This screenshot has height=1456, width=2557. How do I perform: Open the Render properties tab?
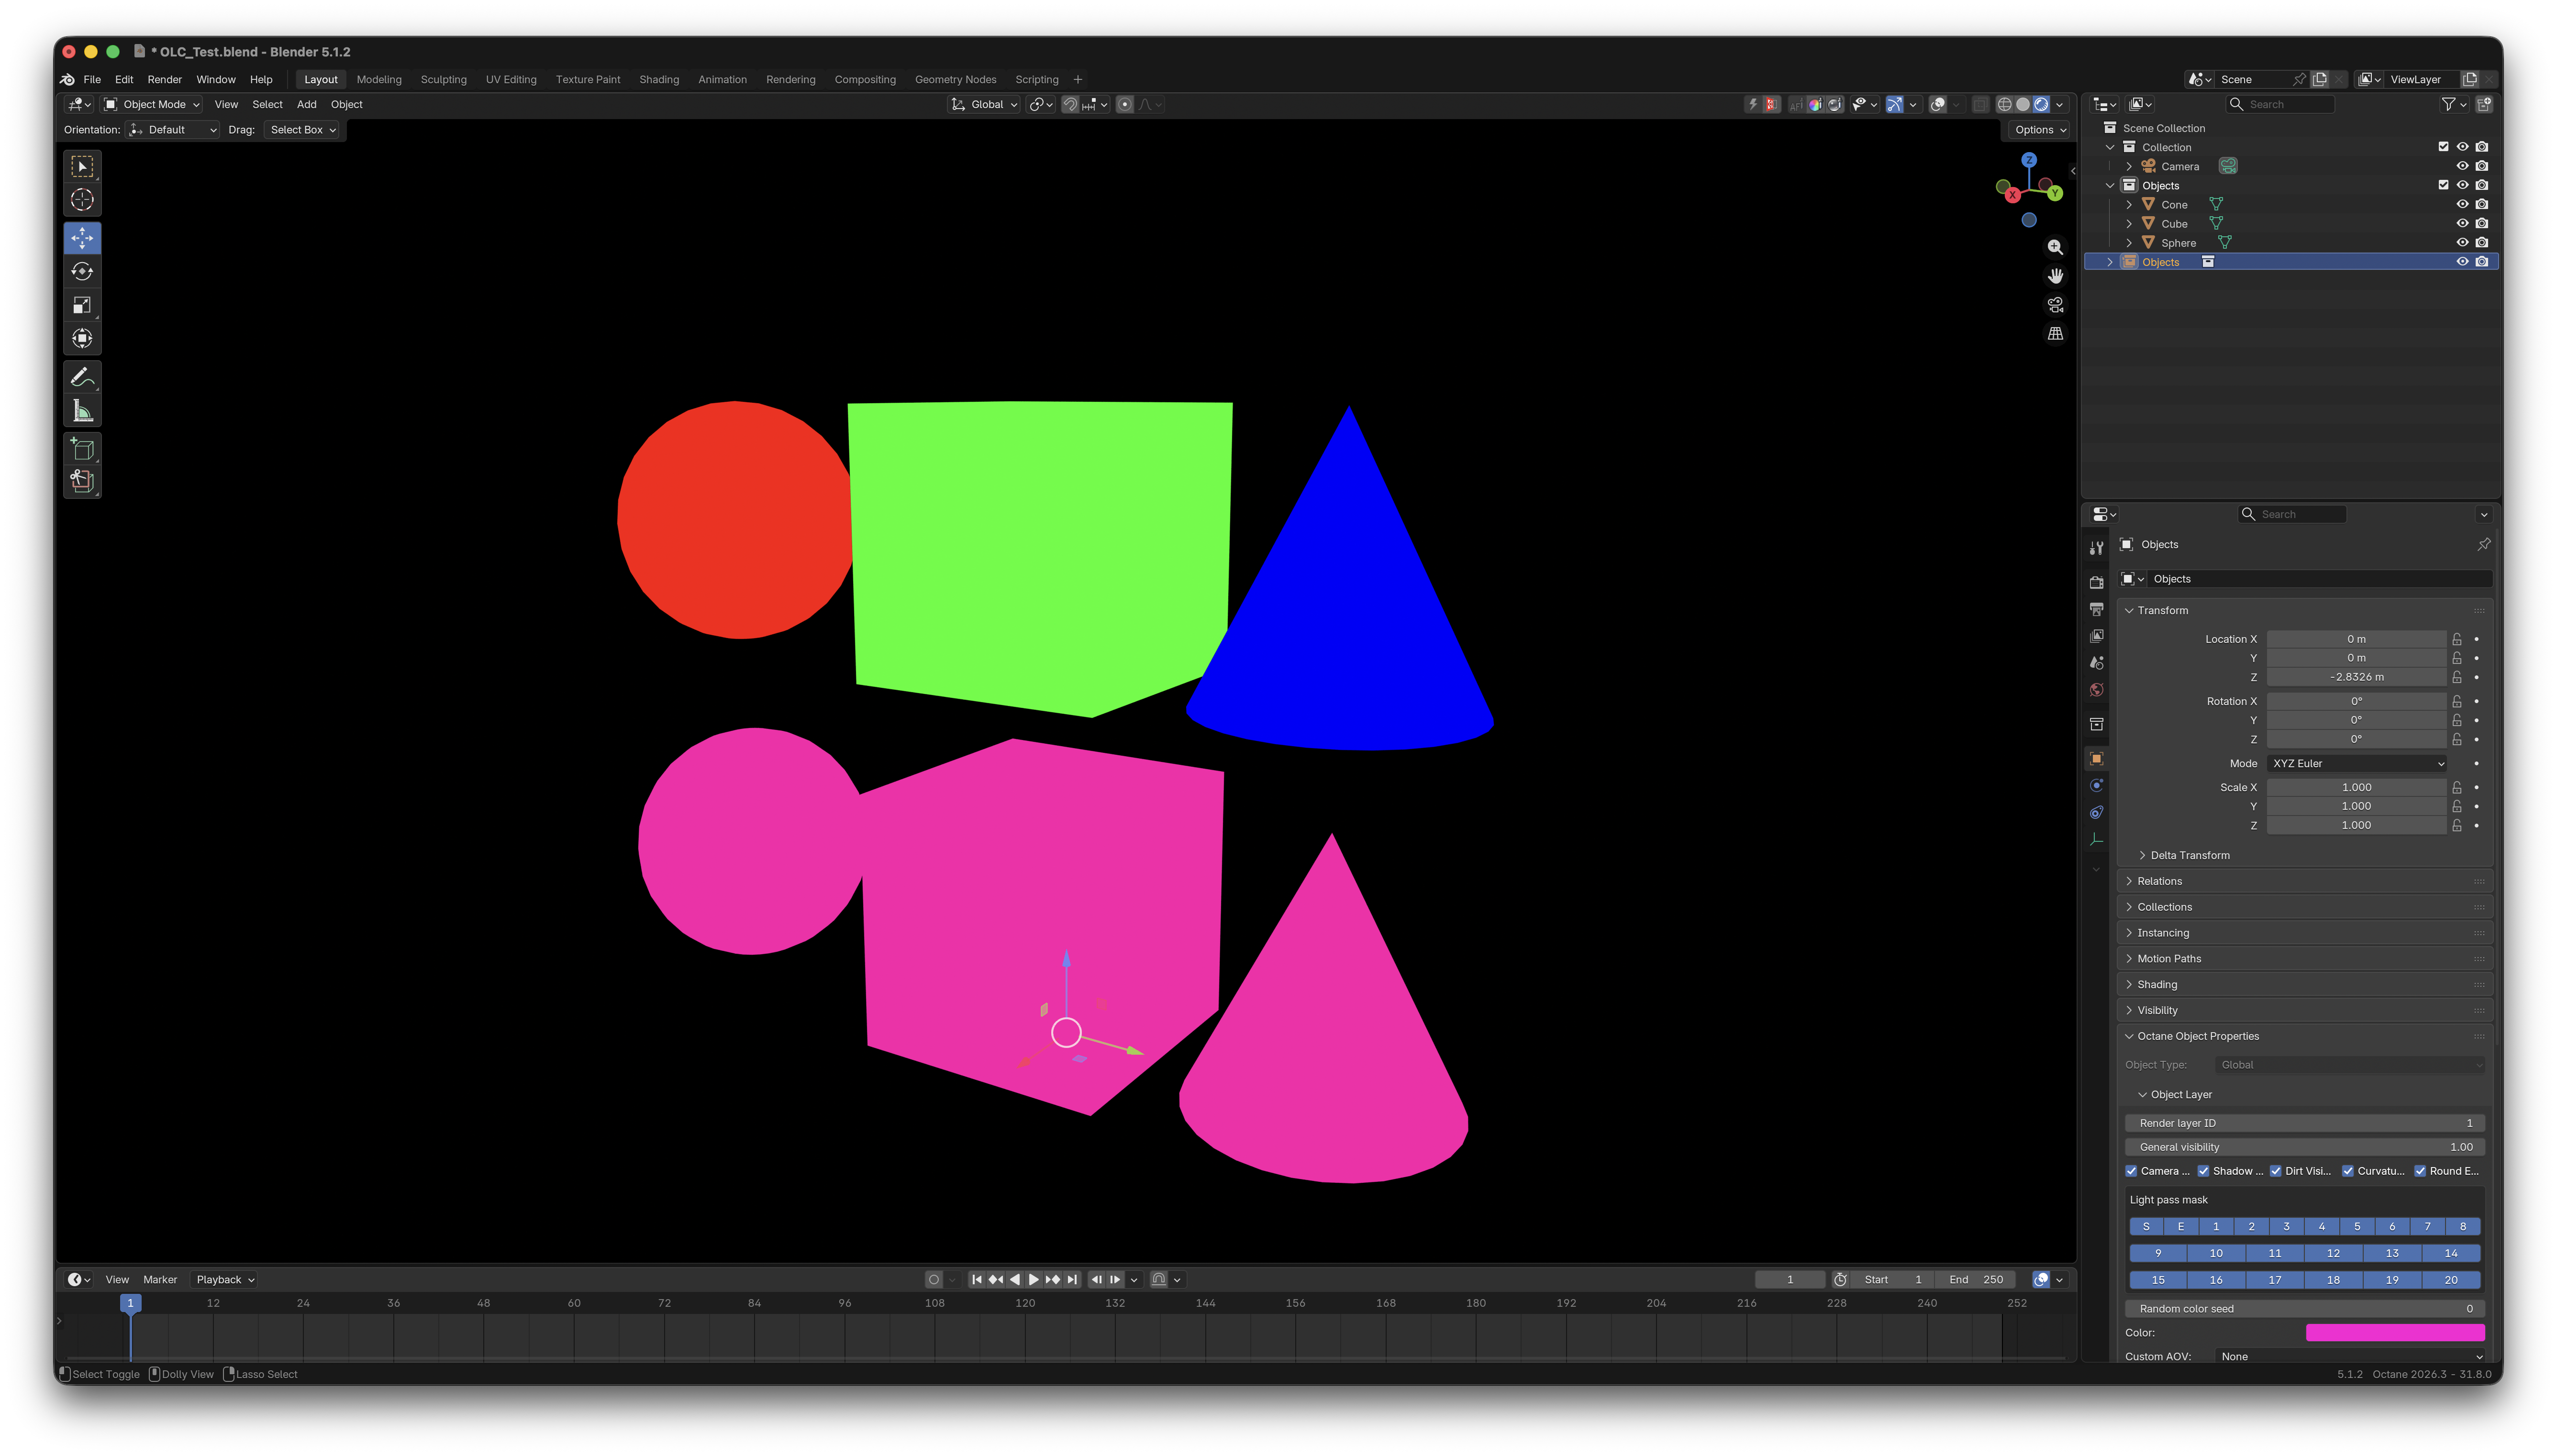(2096, 582)
